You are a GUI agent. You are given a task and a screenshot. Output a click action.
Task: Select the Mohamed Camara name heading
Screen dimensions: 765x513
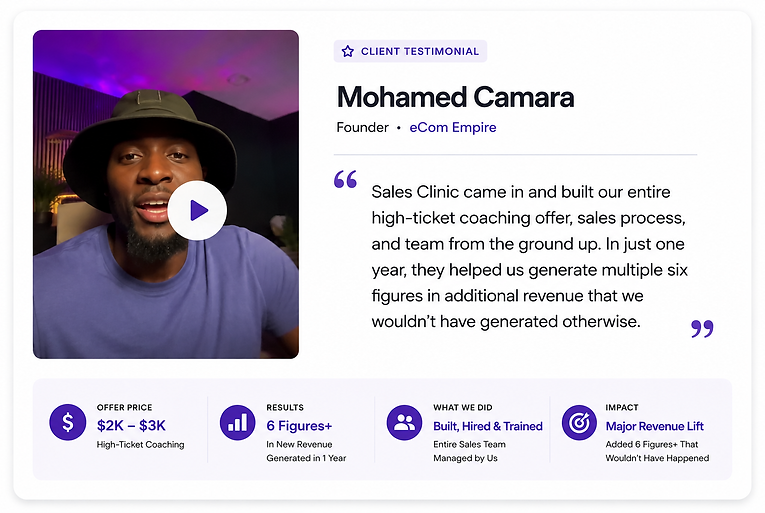455,97
